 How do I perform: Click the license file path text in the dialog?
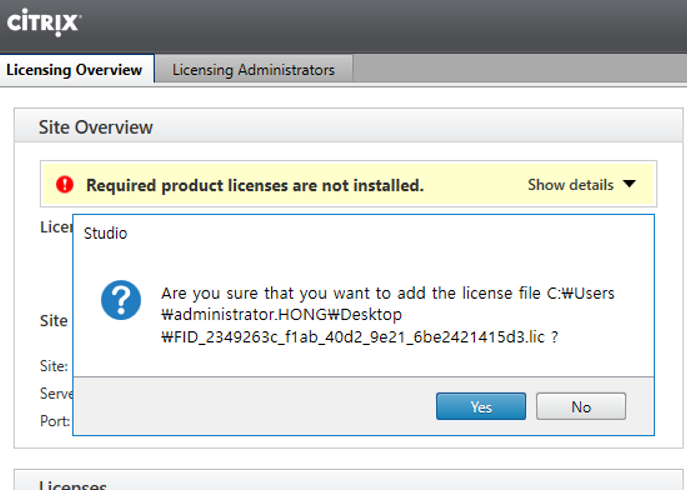pyautogui.click(x=387, y=315)
